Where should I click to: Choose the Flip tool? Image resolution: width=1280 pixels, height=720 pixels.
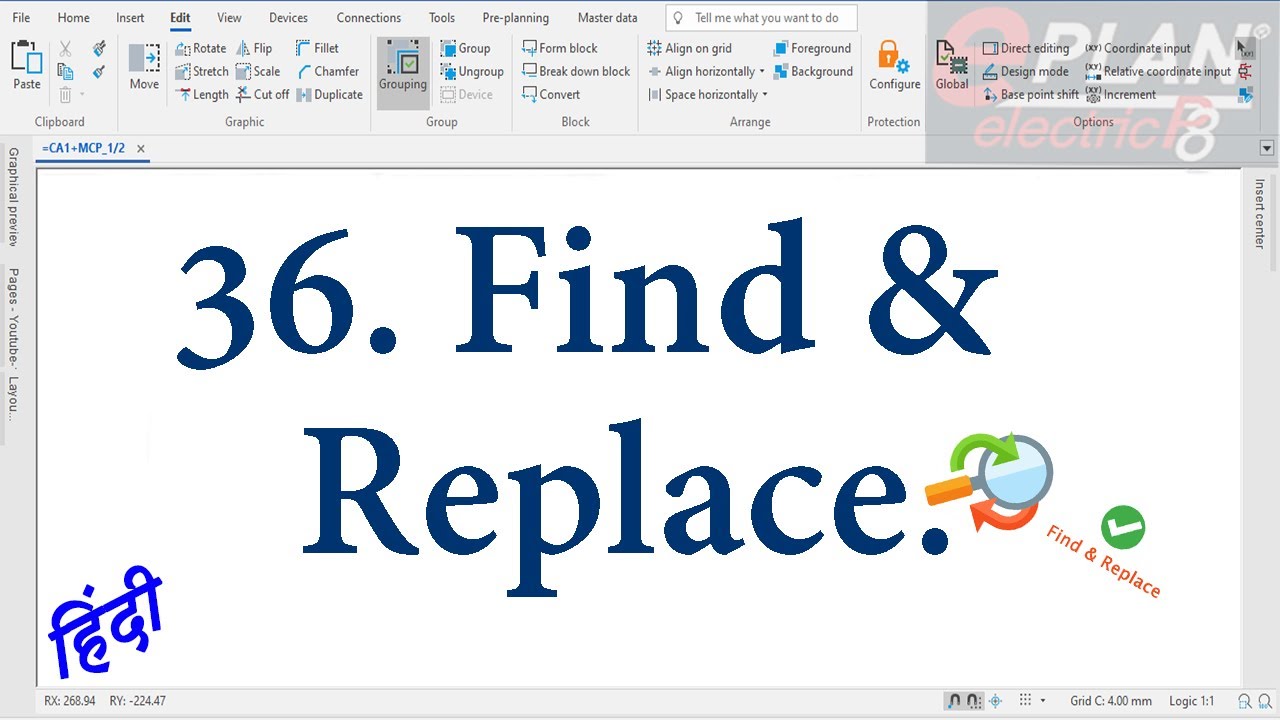point(254,48)
